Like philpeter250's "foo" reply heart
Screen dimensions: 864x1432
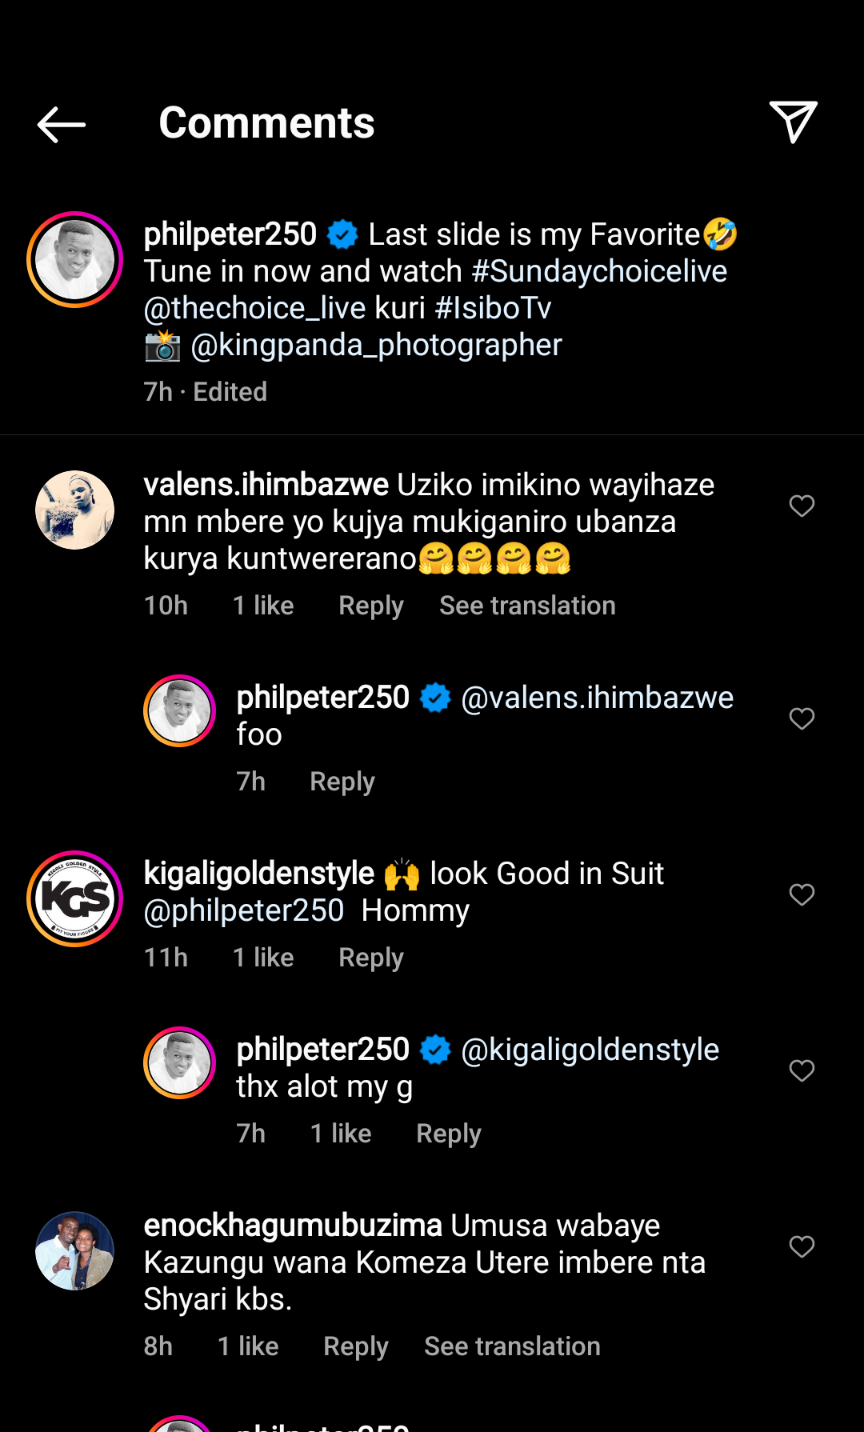pos(802,719)
